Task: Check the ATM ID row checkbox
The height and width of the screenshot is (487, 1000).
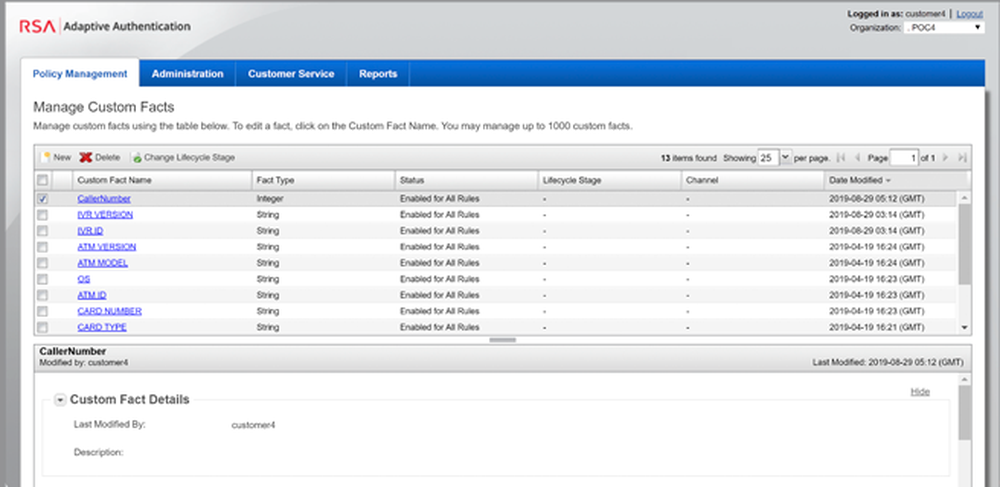Action: pos(43,295)
